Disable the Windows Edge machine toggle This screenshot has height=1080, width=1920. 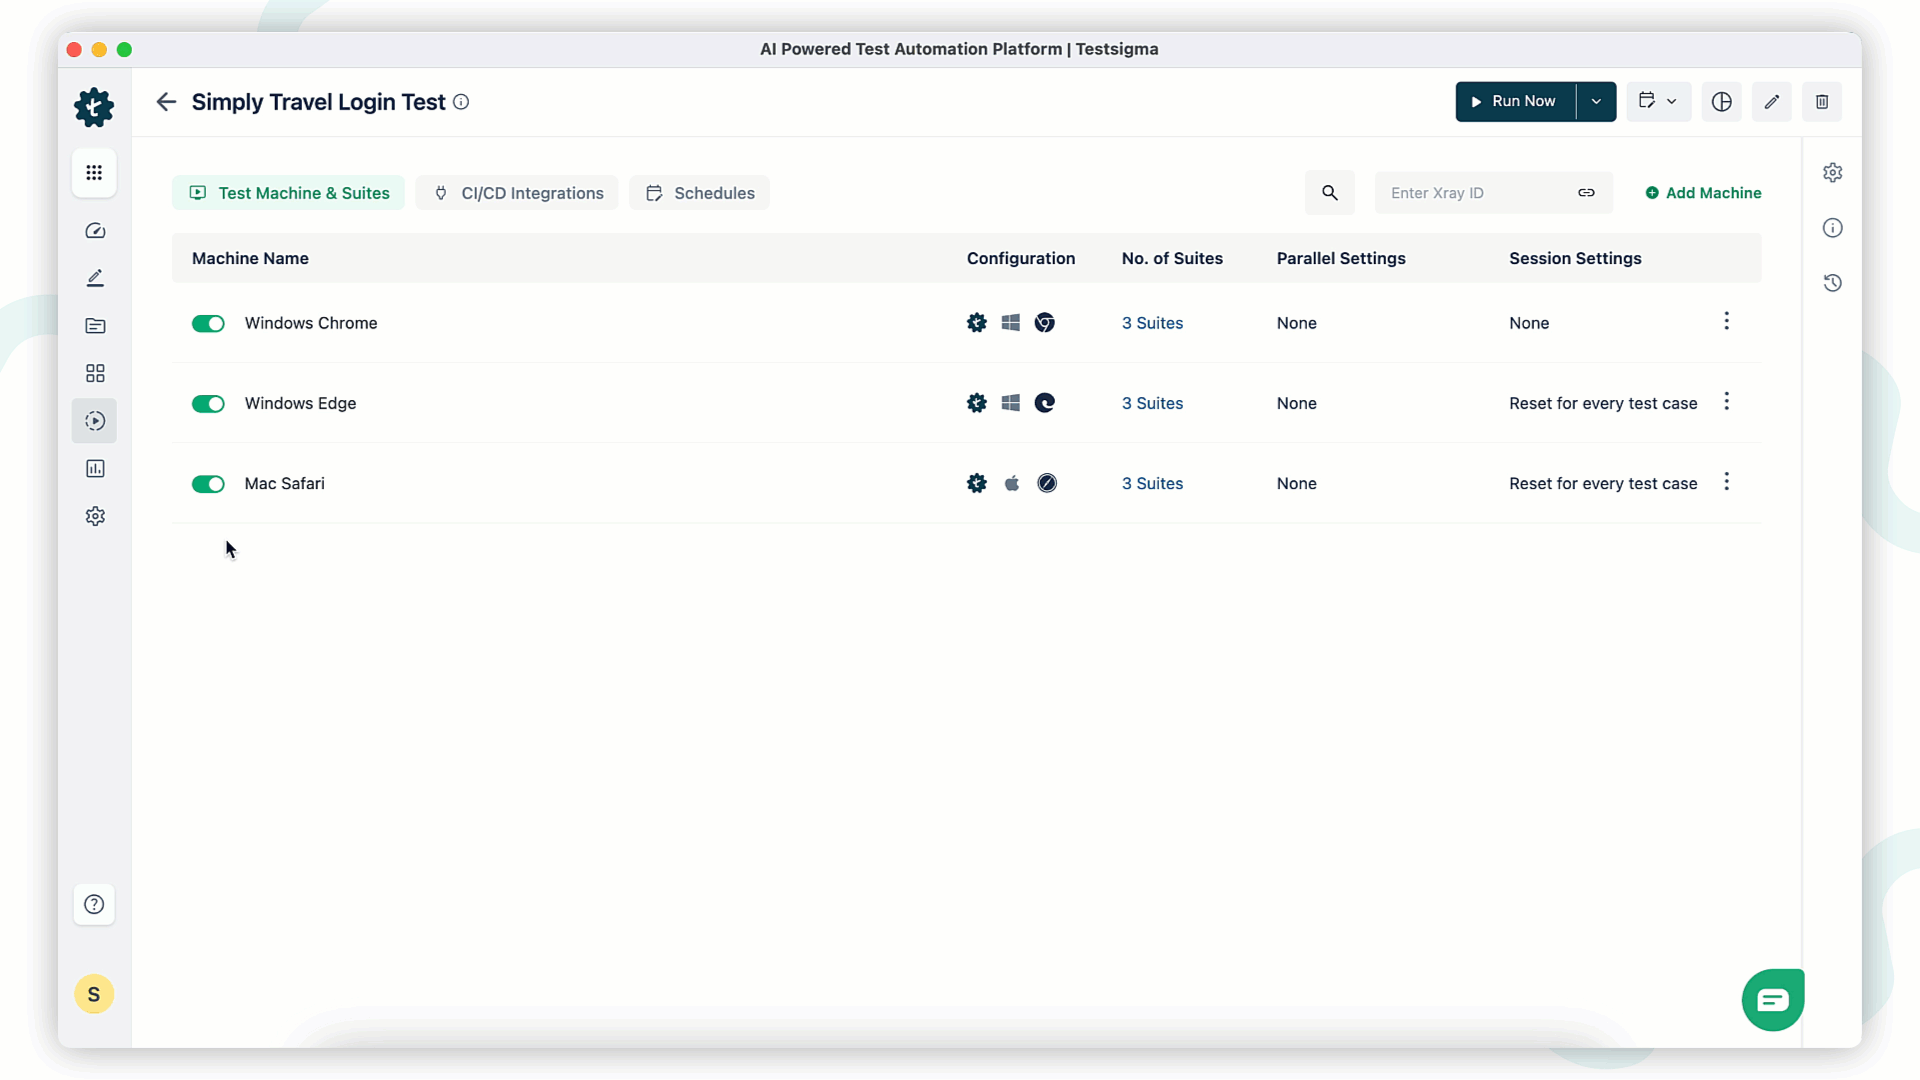208,404
